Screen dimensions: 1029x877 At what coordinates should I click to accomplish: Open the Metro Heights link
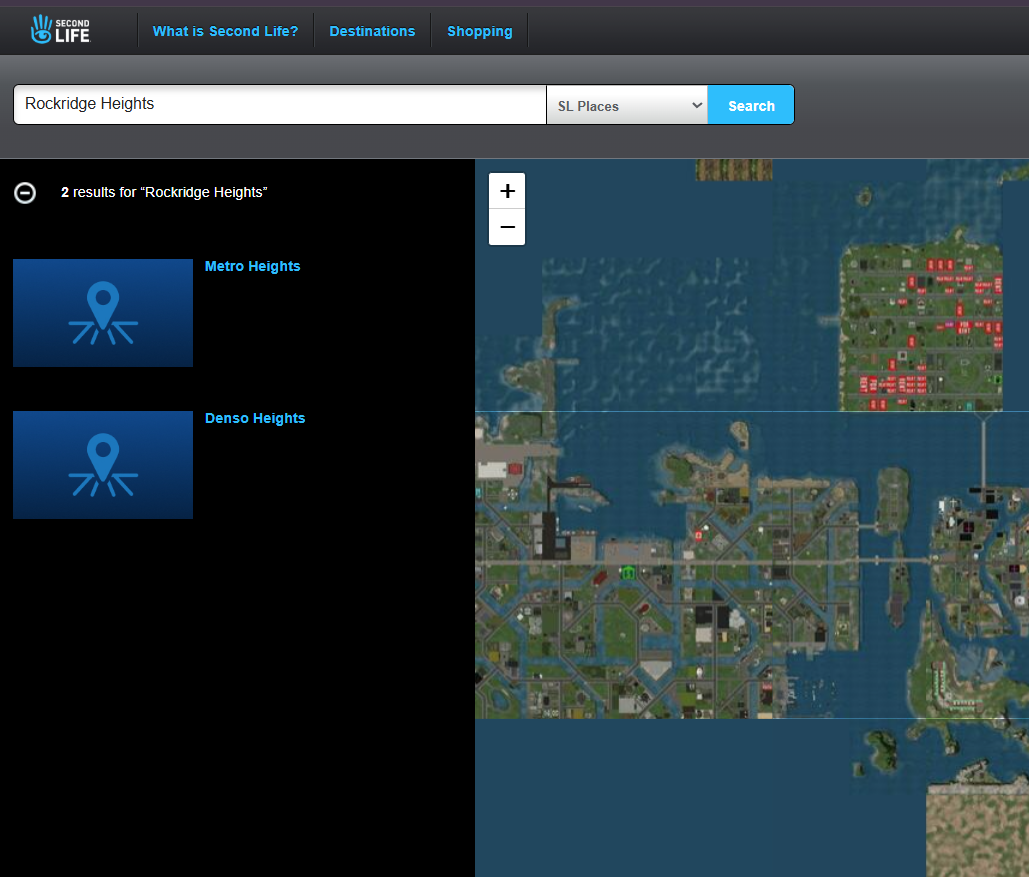[x=253, y=267]
